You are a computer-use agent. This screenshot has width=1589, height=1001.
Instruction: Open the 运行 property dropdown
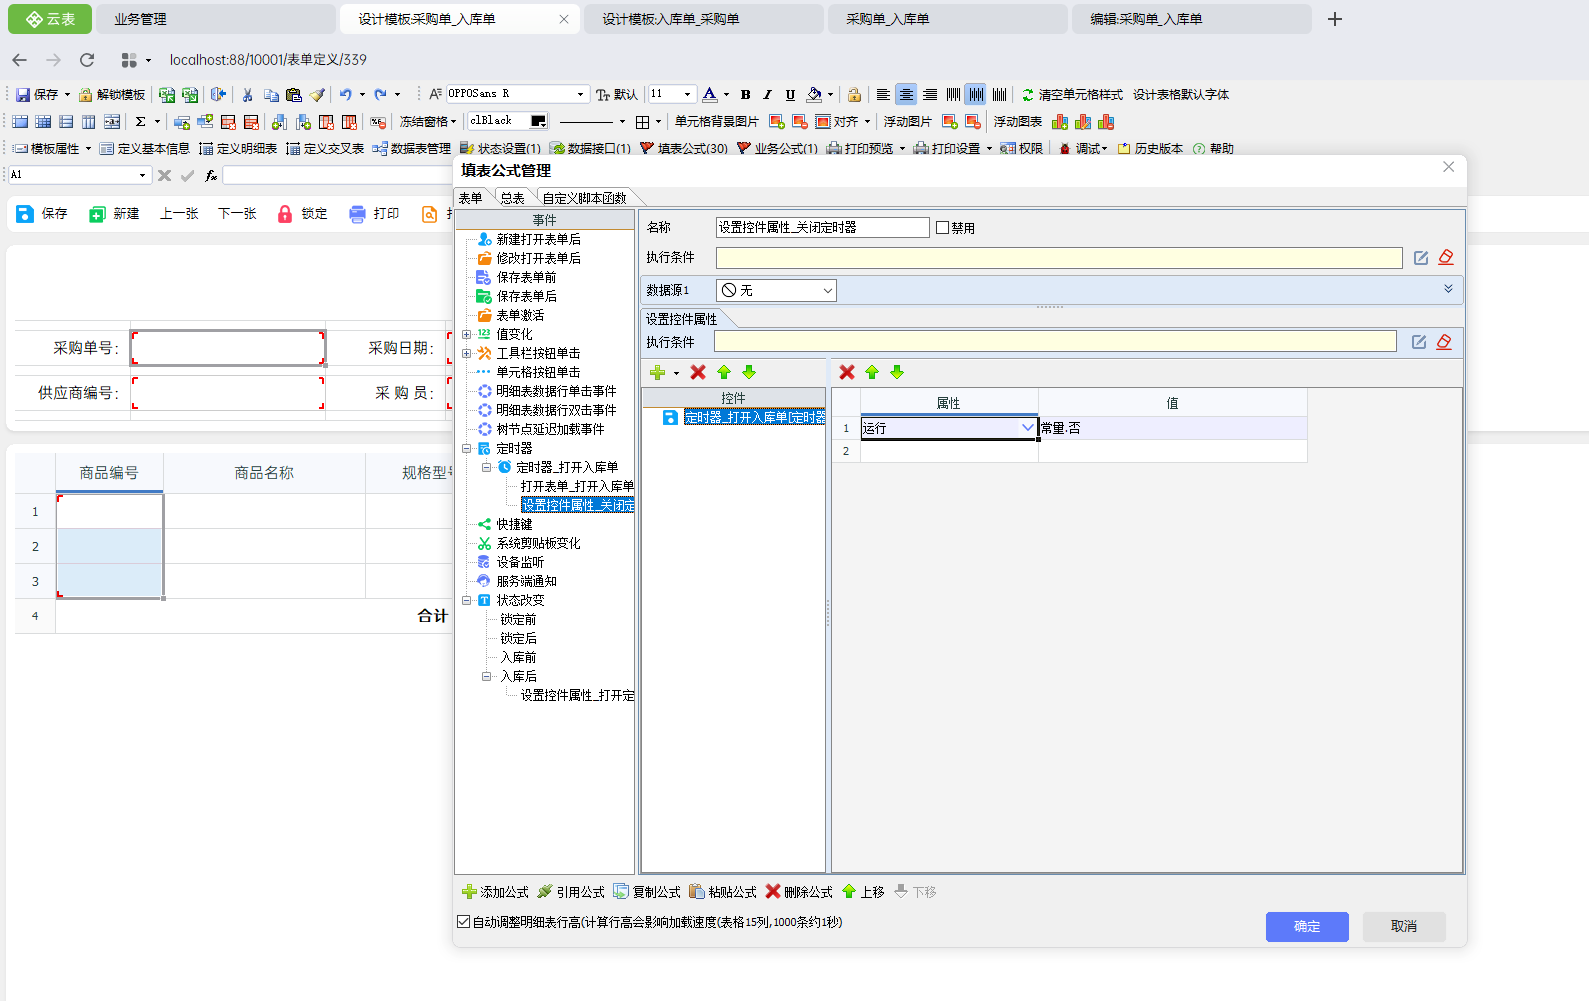[1027, 428]
